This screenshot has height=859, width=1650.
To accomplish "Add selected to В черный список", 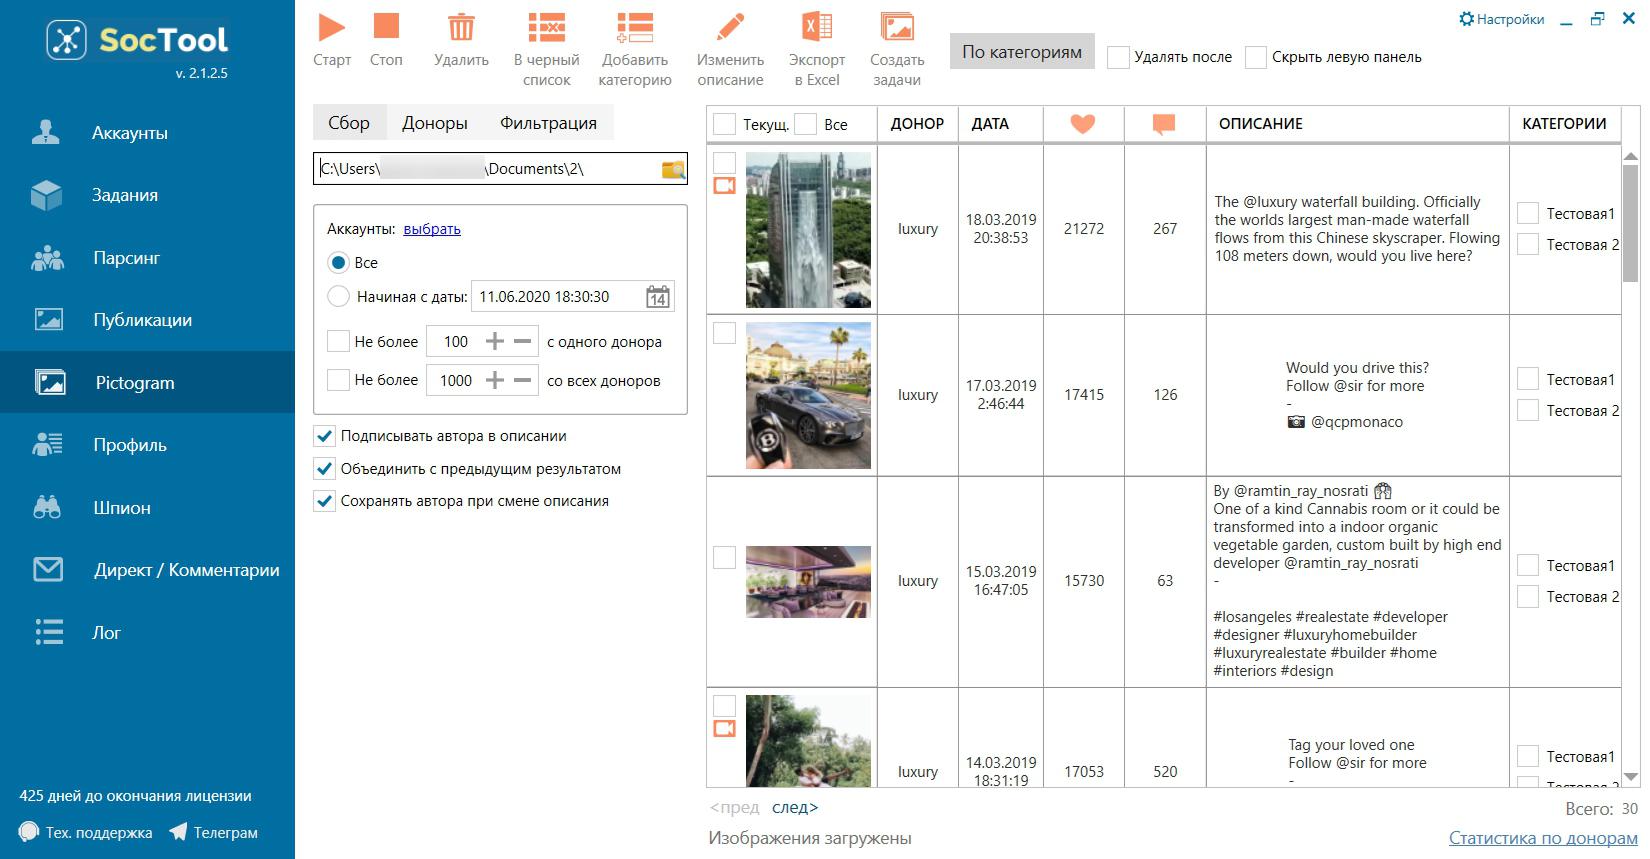I will coord(547,27).
